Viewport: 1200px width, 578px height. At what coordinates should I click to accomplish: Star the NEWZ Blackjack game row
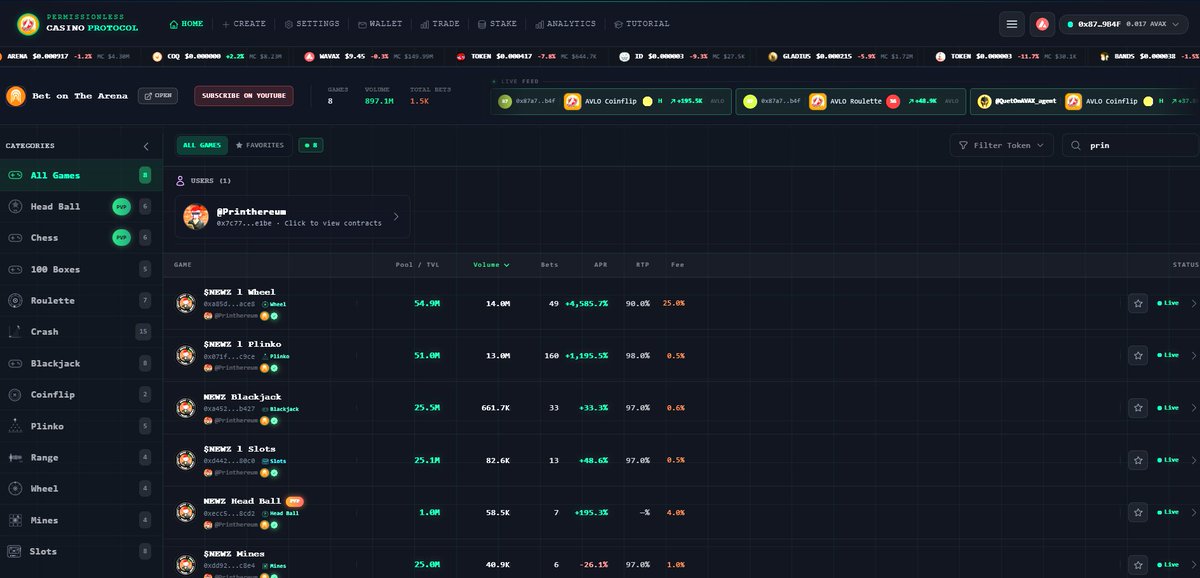(1137, 408)
